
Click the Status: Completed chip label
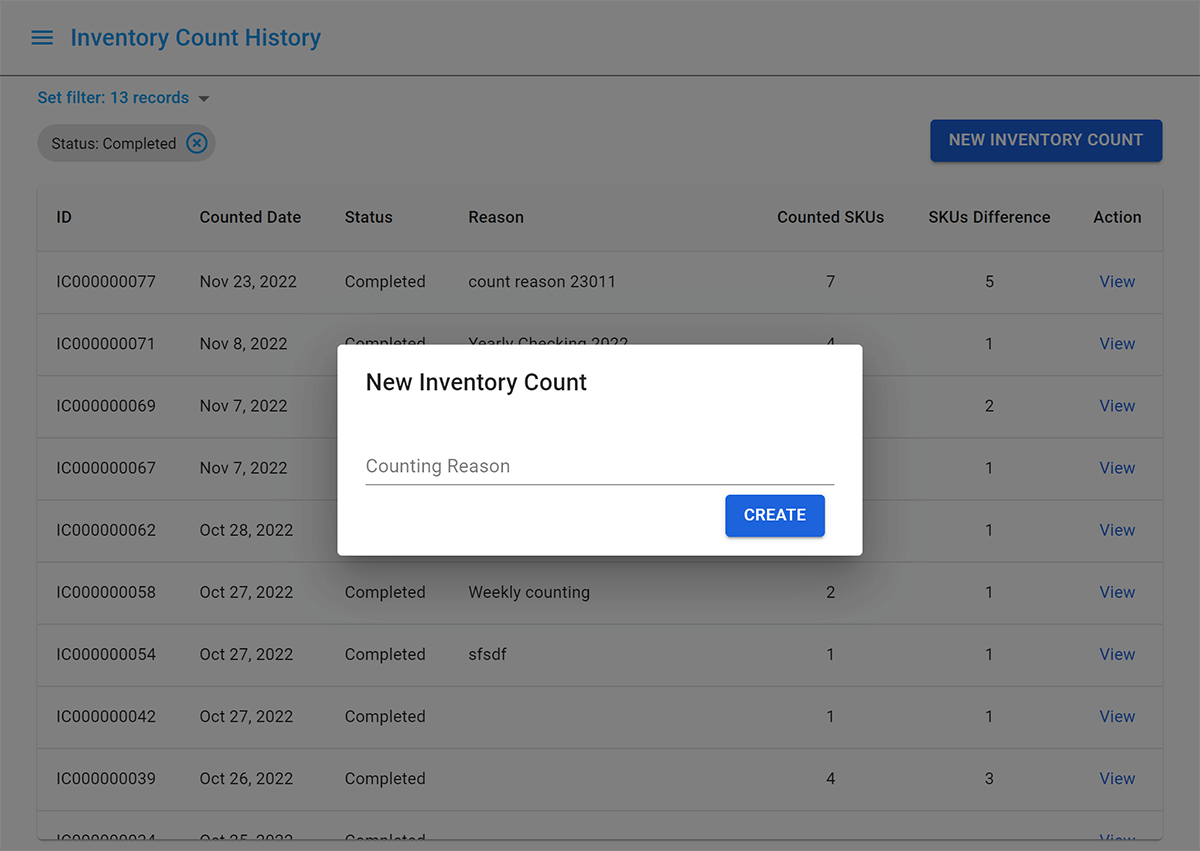click(113, 144)
